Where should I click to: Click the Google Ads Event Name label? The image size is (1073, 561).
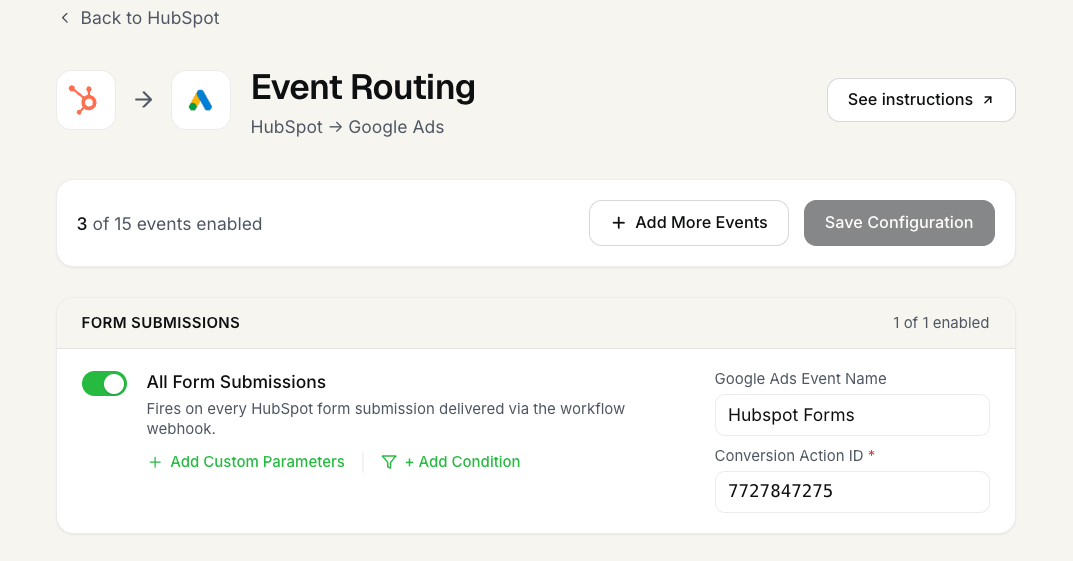801,379
